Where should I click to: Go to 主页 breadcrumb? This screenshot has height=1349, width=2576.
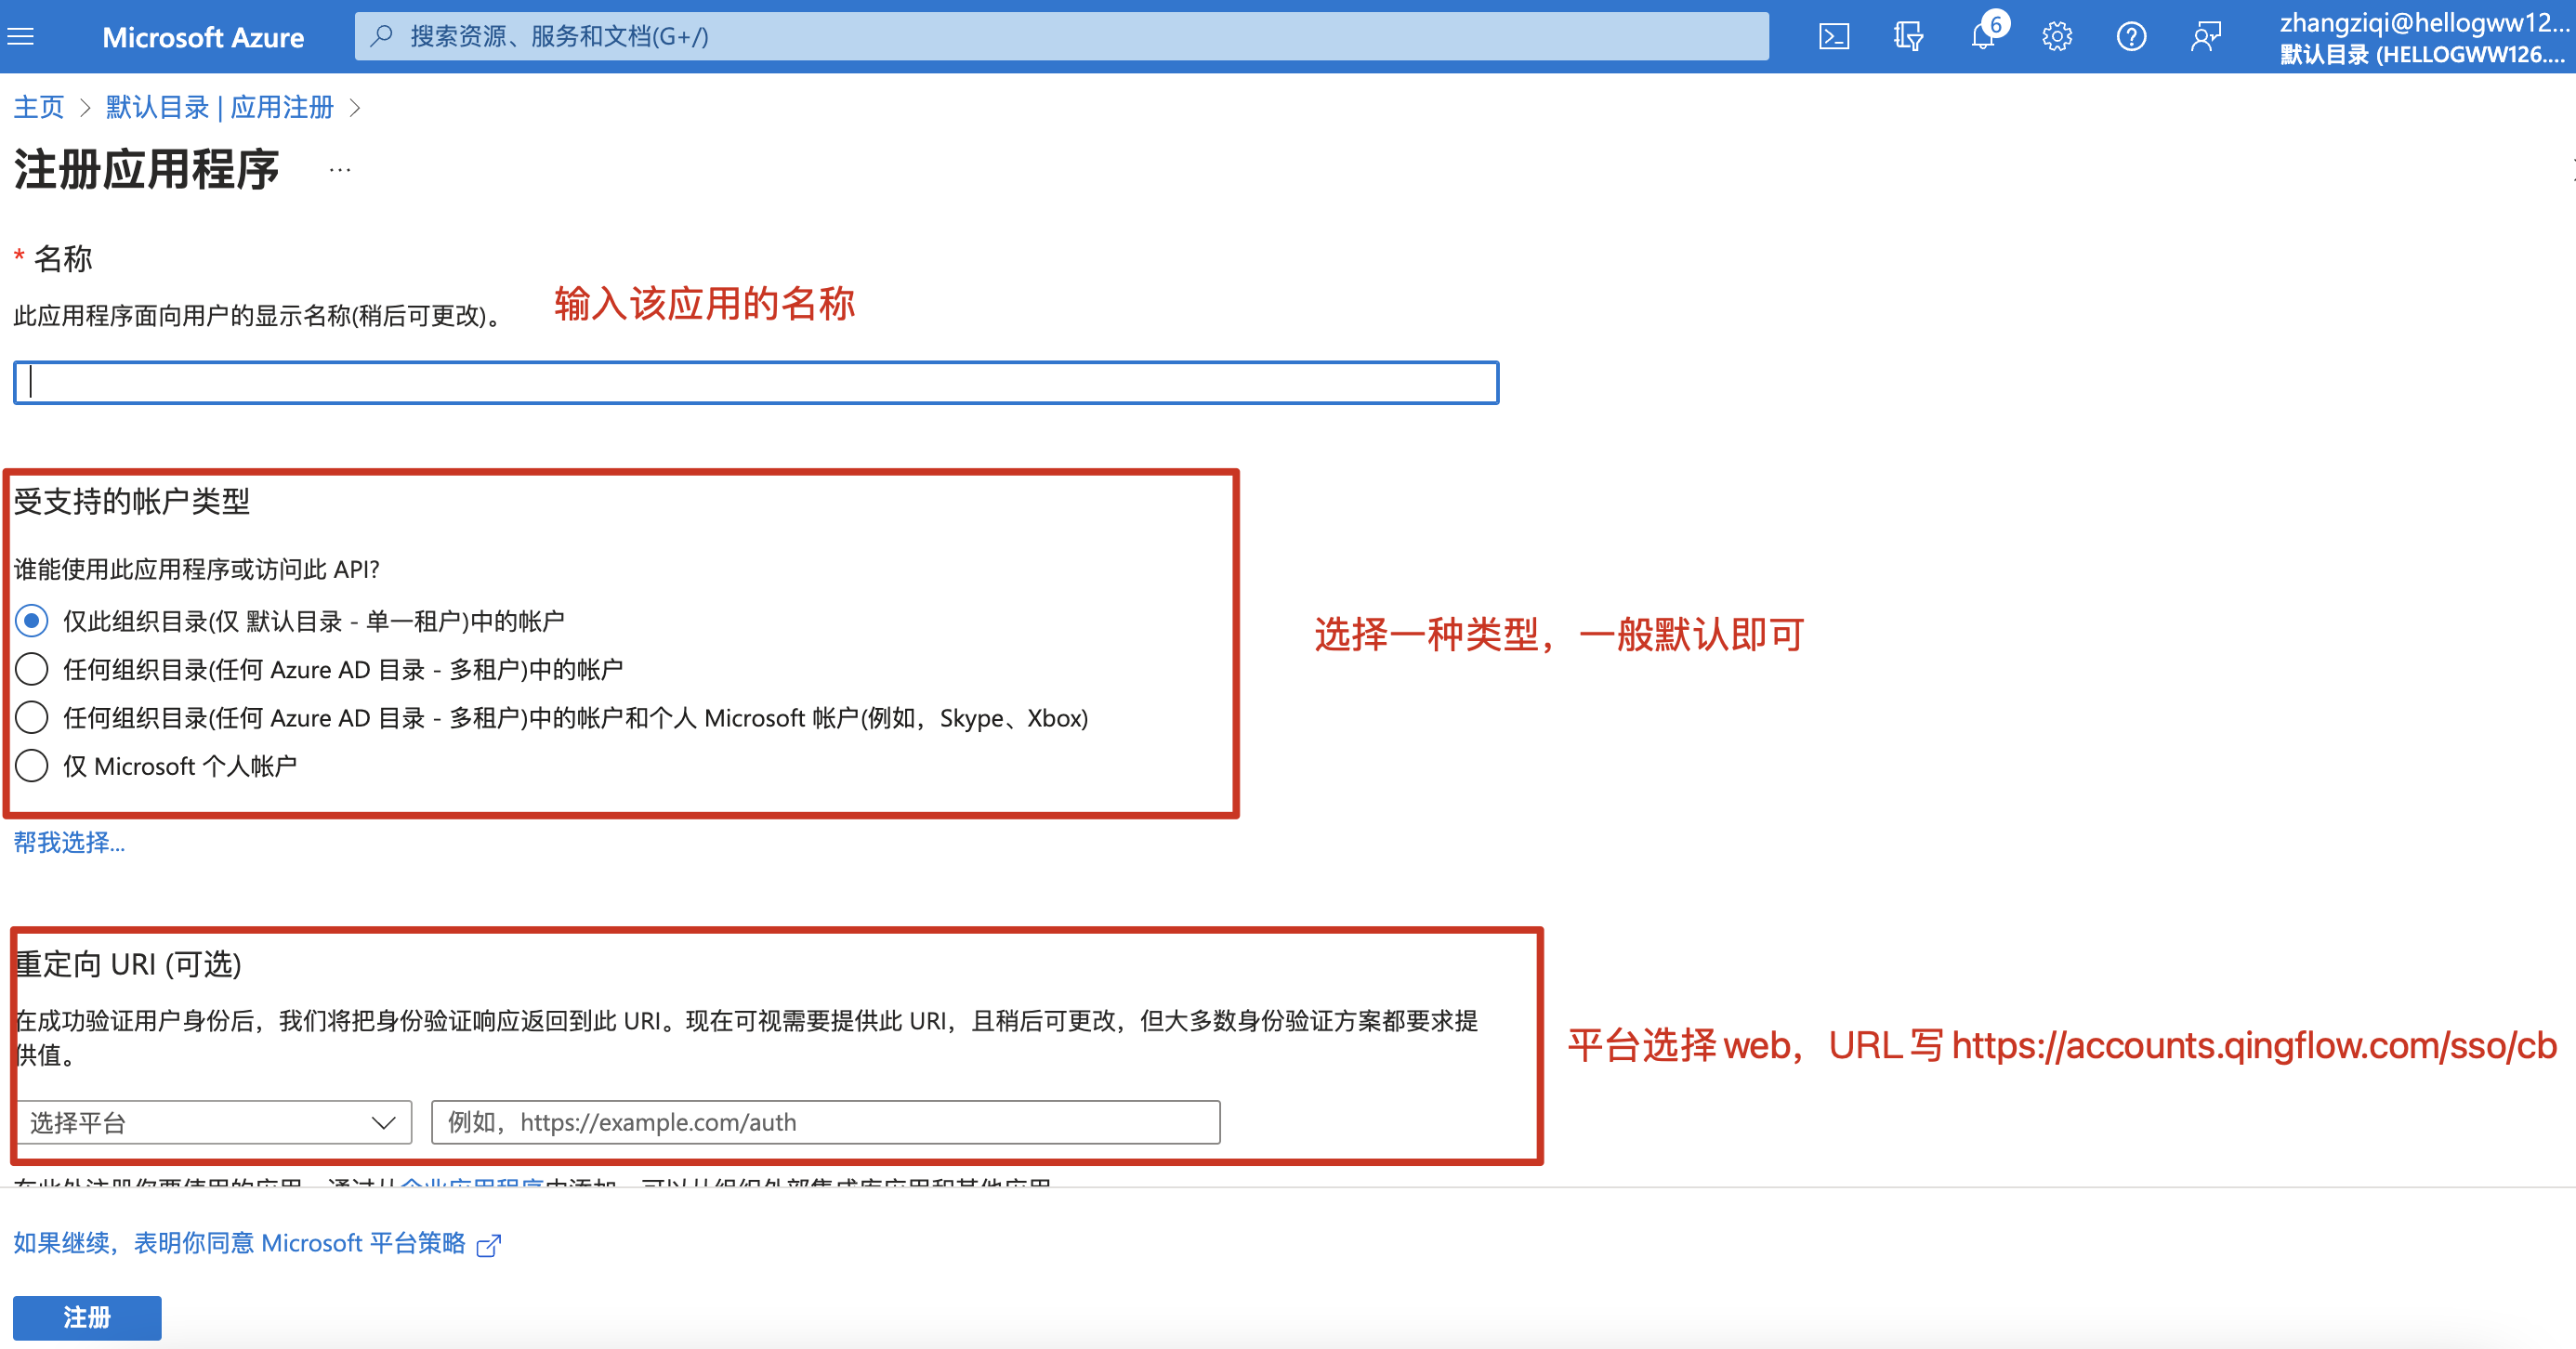tap(39, 107)
